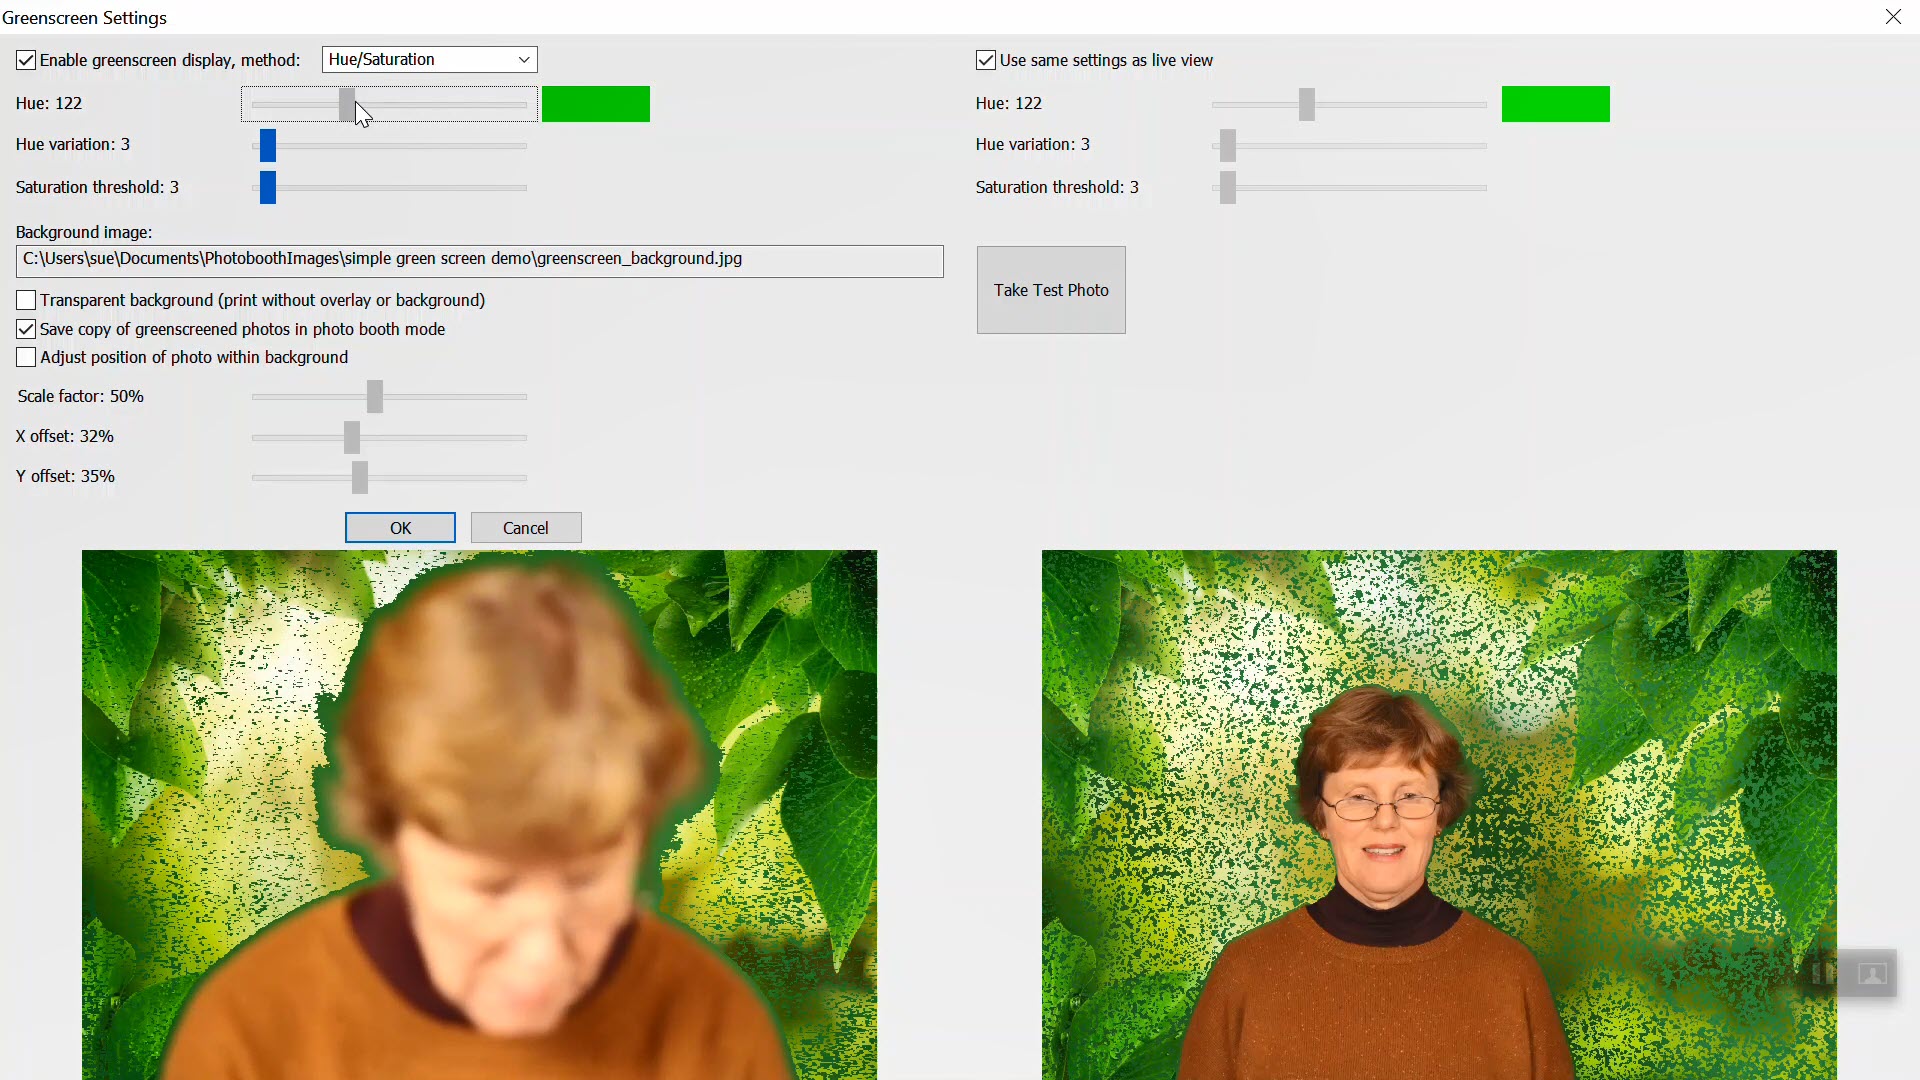Click the left Hue slider thumb
Screen dimensions: 1920x1080
point(346,103)
